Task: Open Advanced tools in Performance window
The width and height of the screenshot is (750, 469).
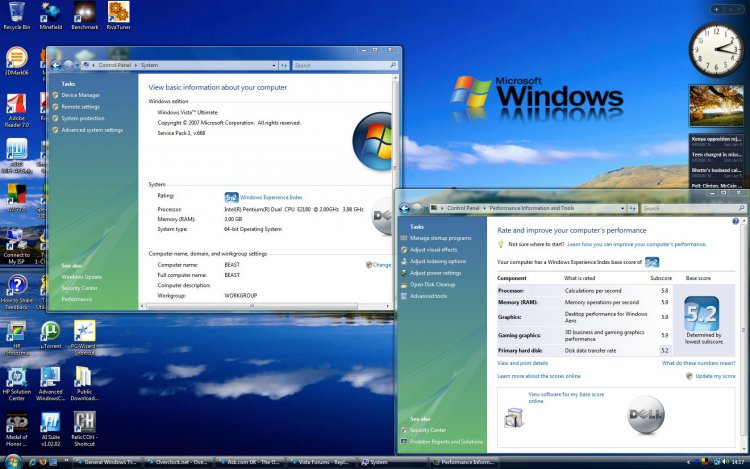Action: point(429,296)
